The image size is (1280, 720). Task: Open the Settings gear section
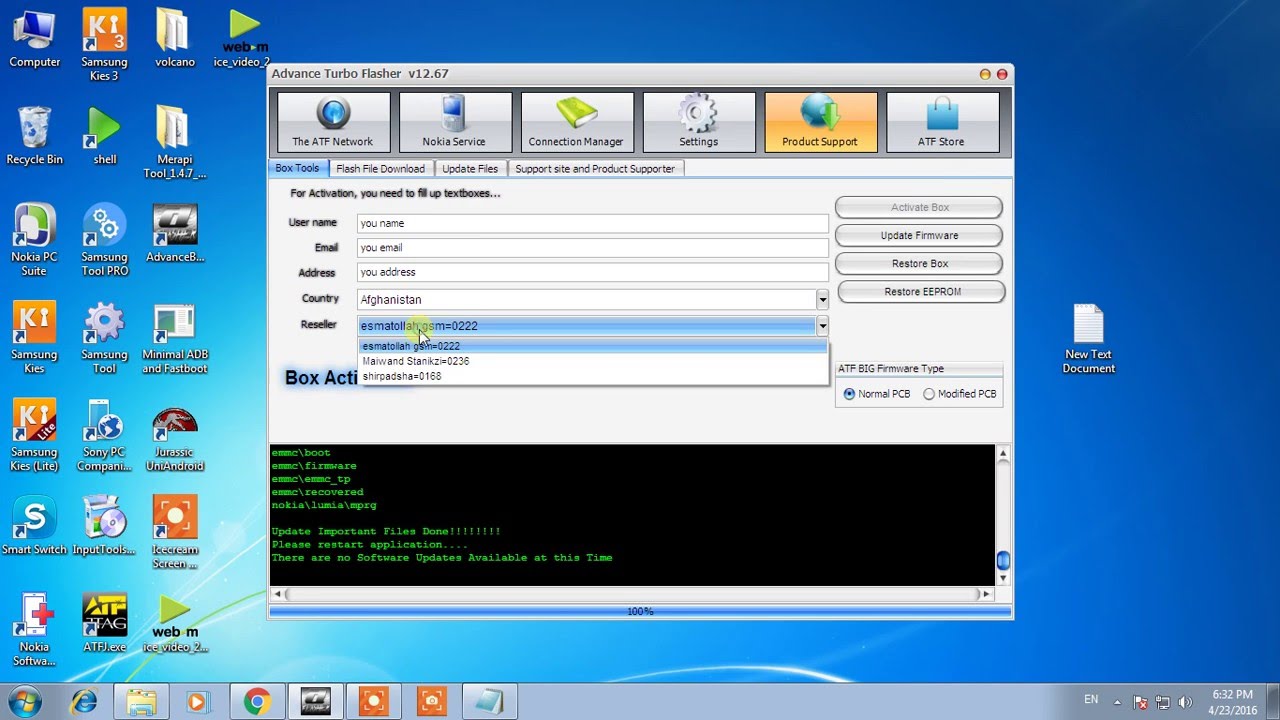(x=698, y=122)
